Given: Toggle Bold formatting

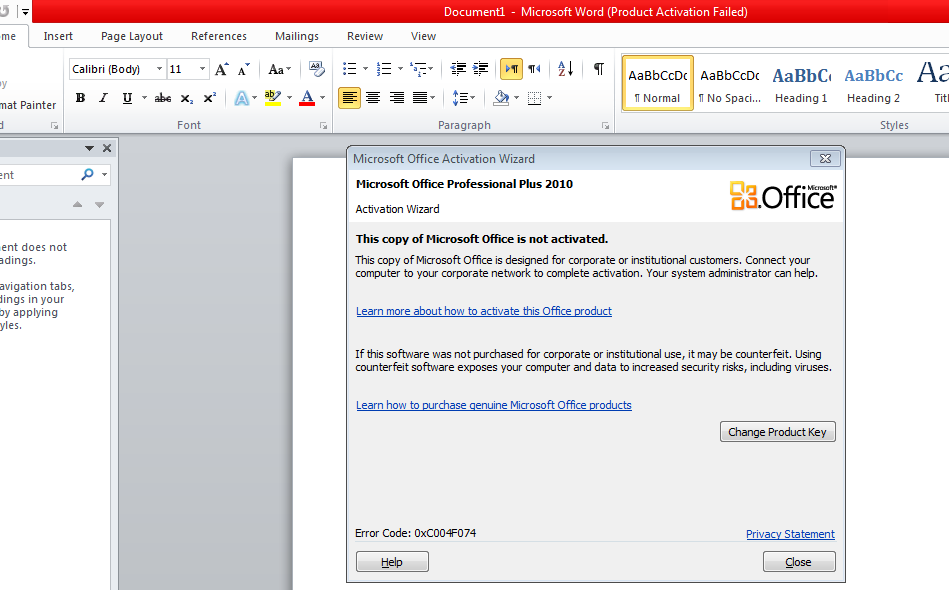Looking at the screenshot, I should click(80, 98).
